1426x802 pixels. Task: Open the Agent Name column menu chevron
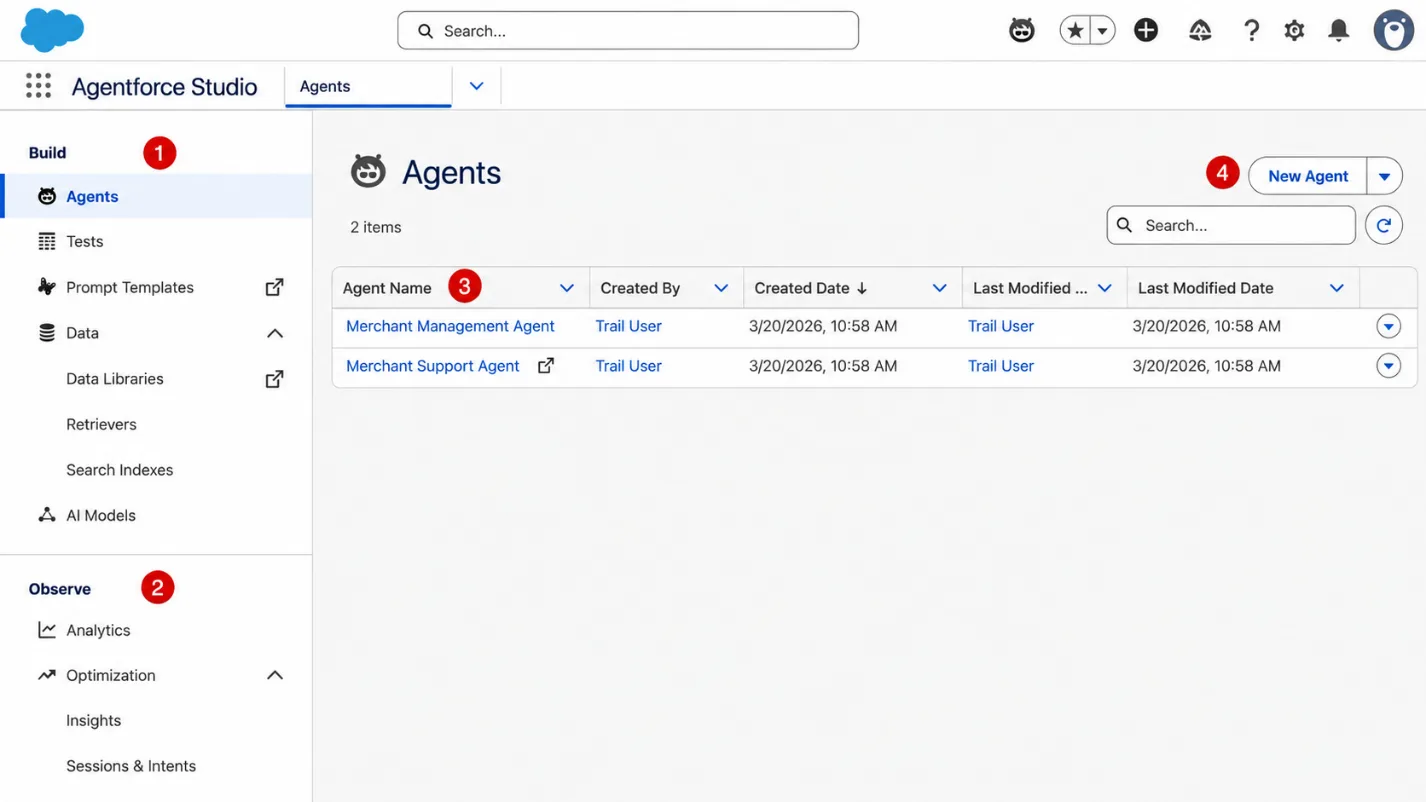567,288
